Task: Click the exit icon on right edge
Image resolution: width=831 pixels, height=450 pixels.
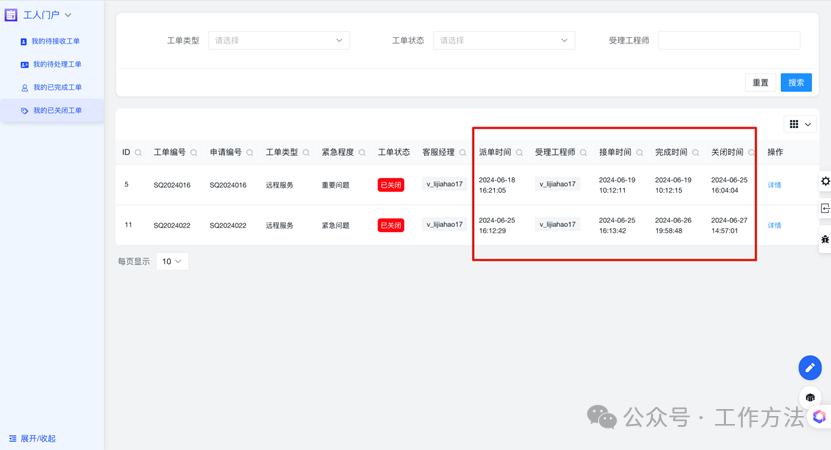Action: coord(825,209)
